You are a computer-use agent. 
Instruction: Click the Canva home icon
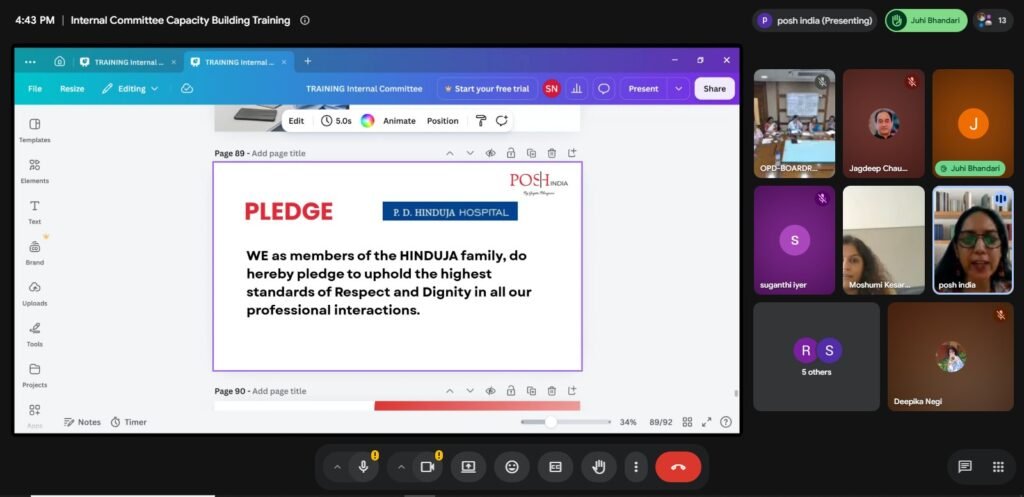(59, 61)
